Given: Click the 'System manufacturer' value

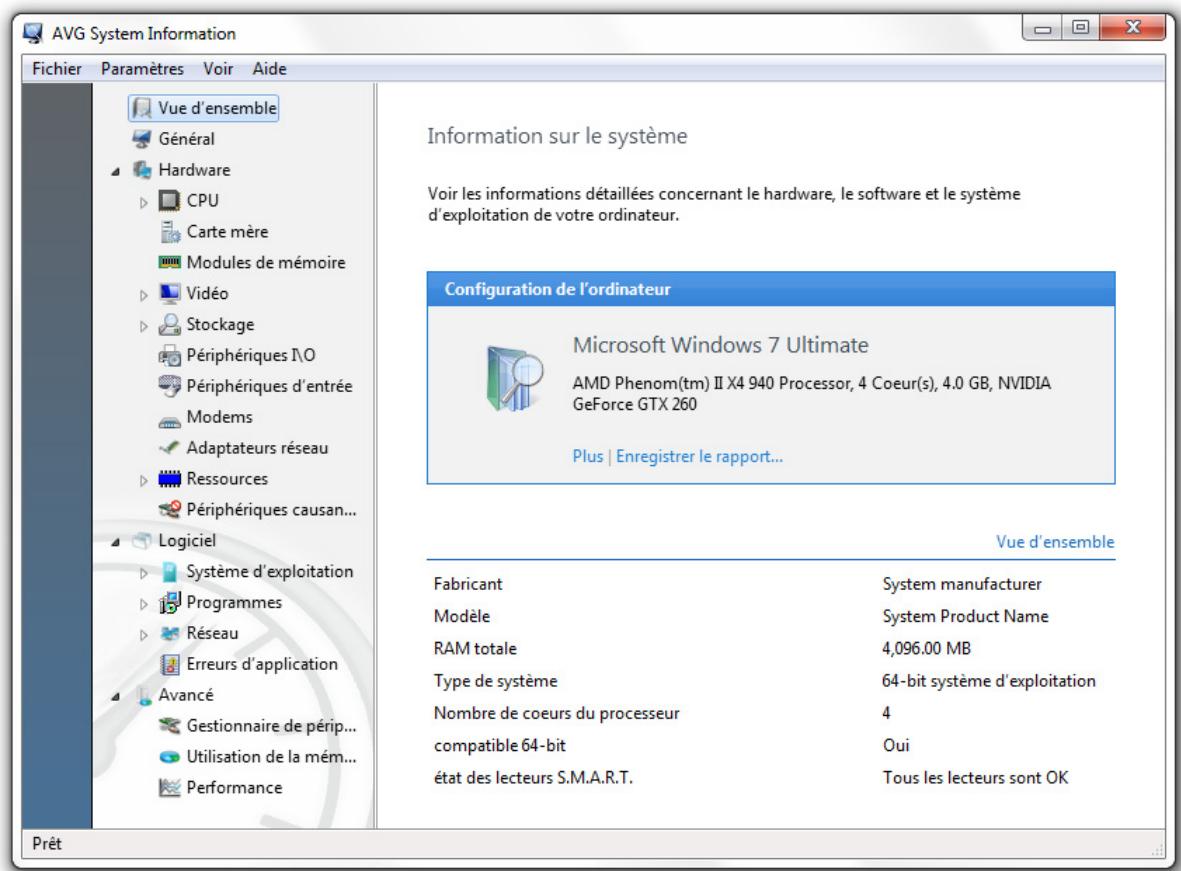Looking at the screenshot, I should (962, 583).
